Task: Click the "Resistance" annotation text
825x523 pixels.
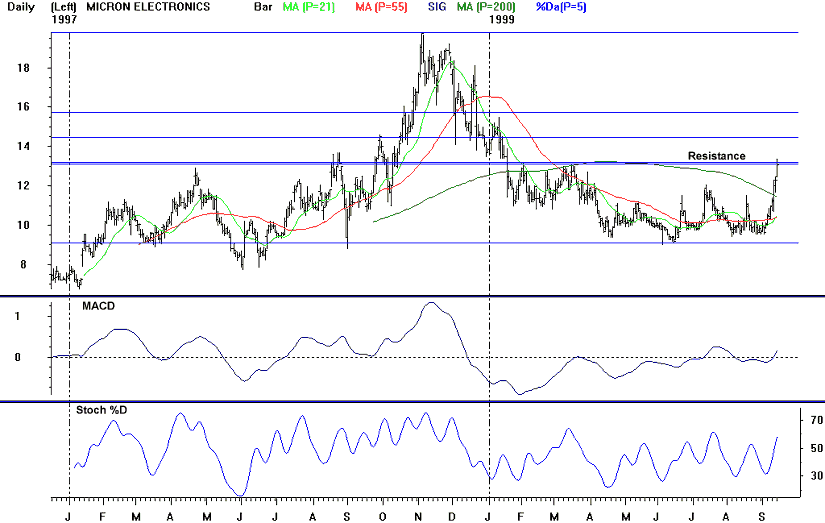Action: (717, 156)
